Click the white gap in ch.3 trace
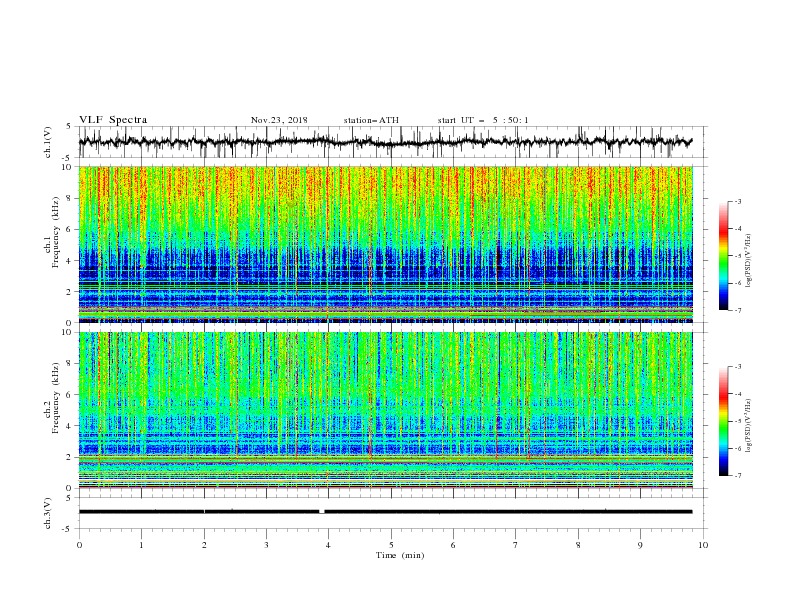Screen dimensions: 792x612 click(322, 512)
